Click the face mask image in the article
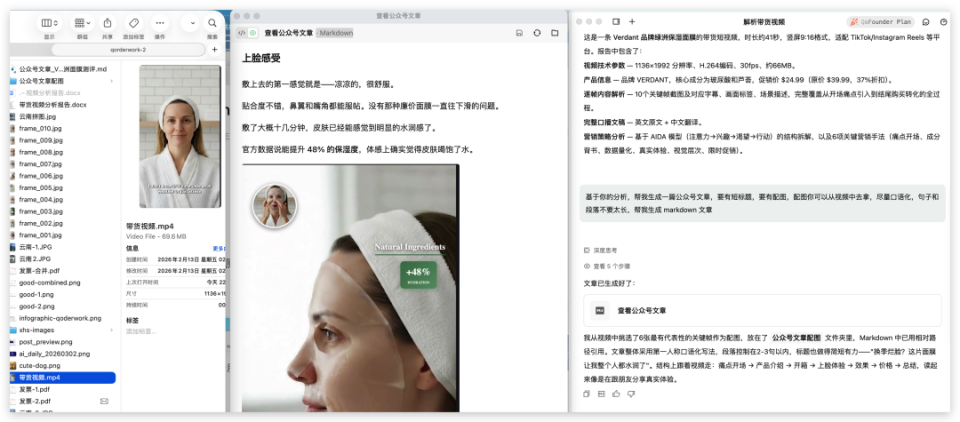Image resolution: width=960 pixels, height=422 pixels. (350, 288)
